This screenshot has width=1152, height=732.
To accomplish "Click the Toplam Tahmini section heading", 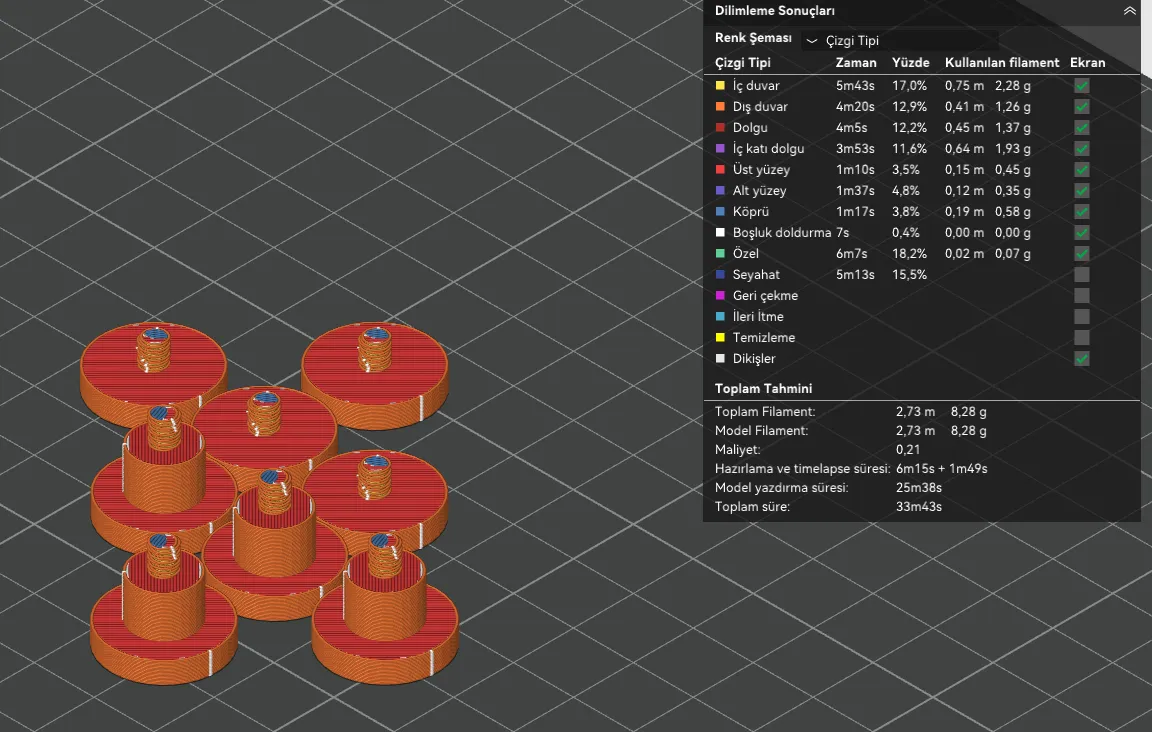I will [x=763, y=388].
